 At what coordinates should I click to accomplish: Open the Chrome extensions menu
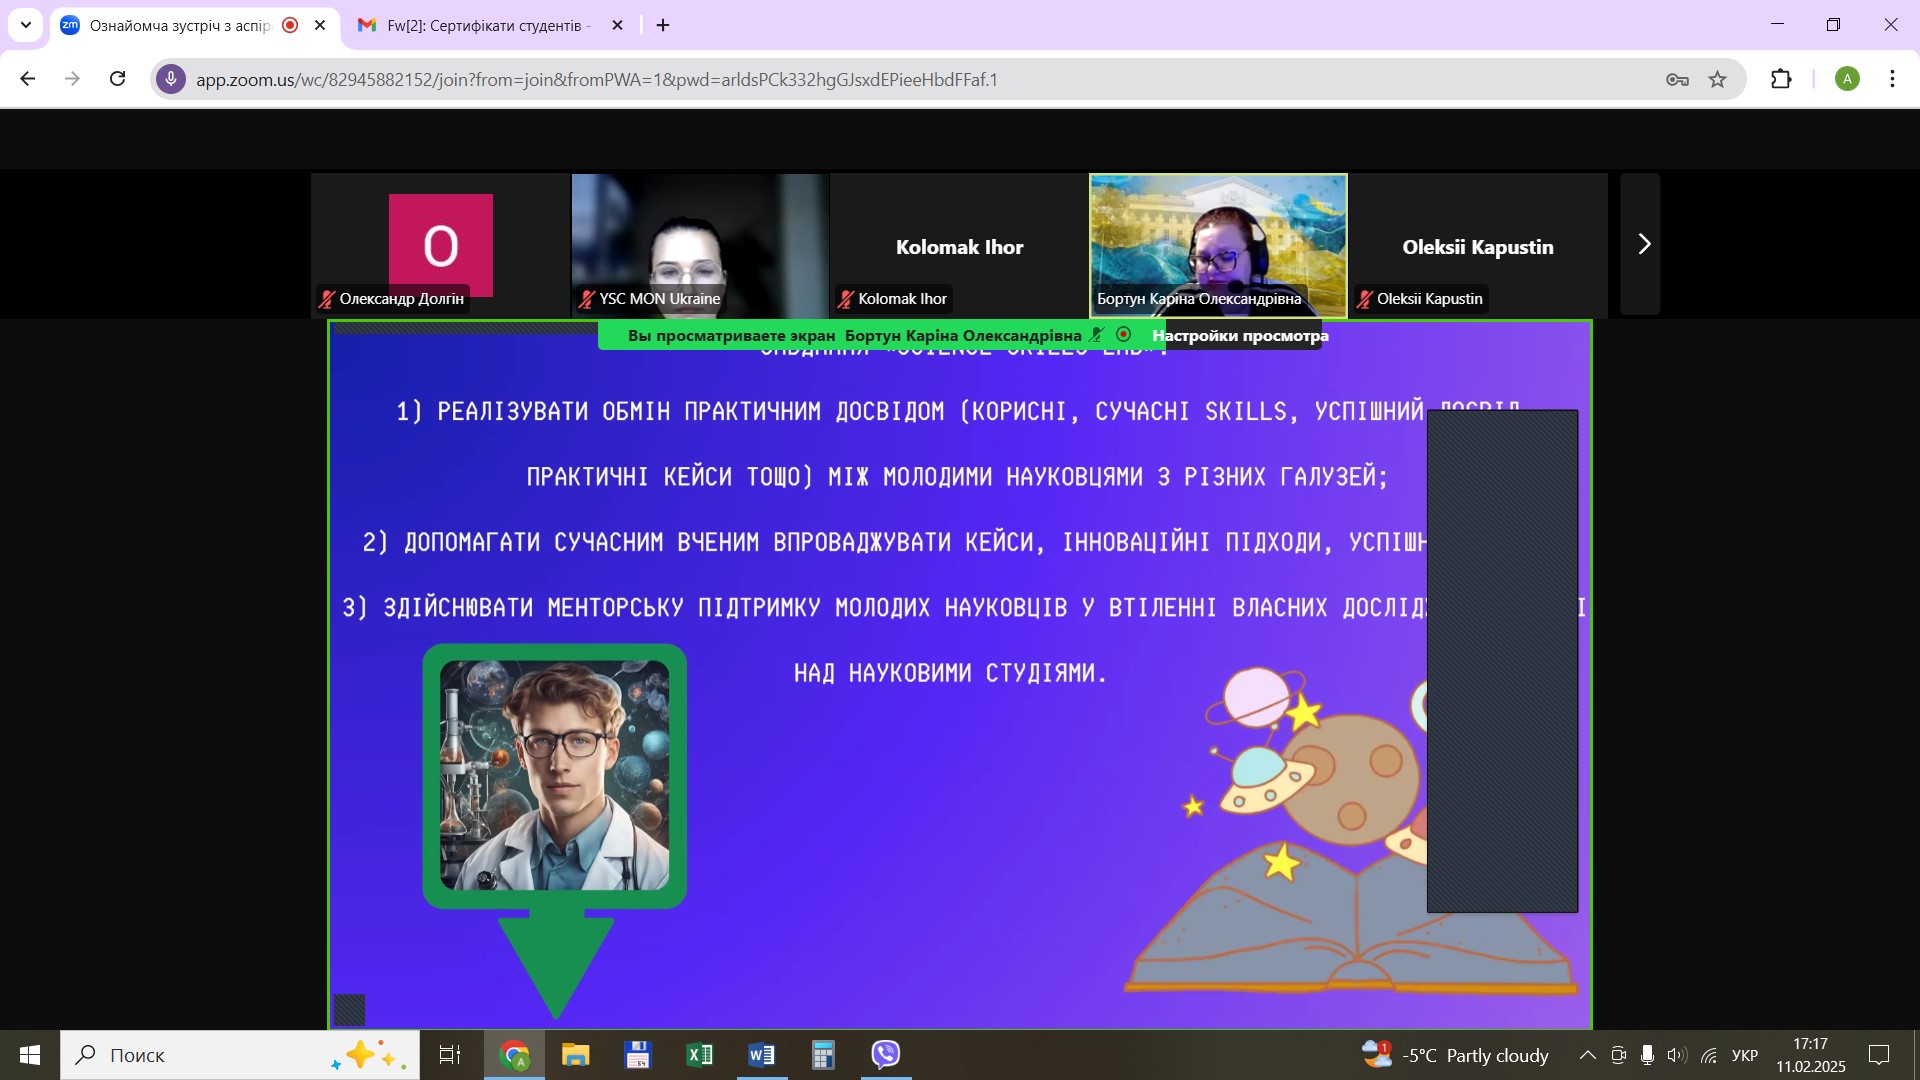(1781, 79)
